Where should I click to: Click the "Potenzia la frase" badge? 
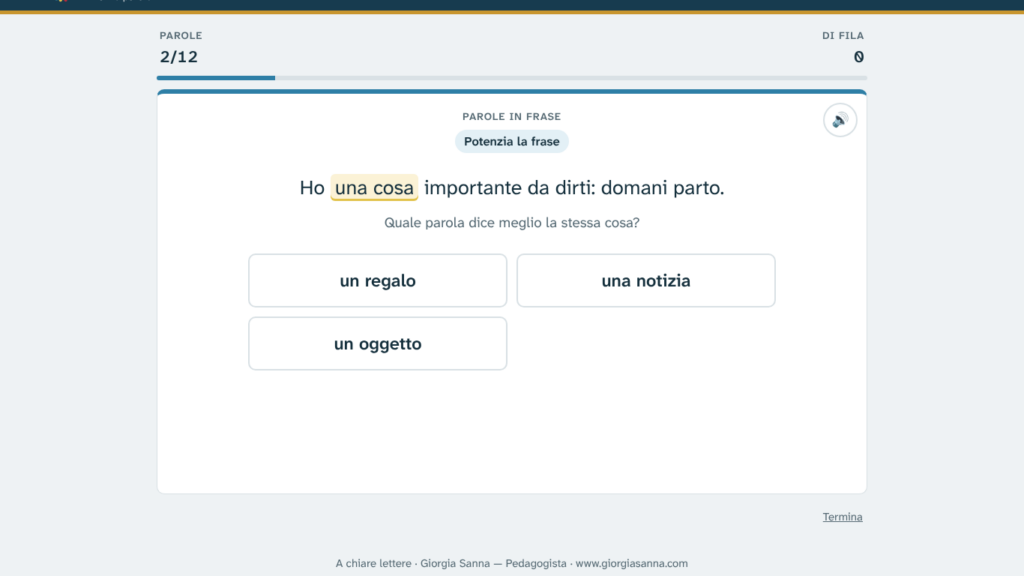[511, 141]
